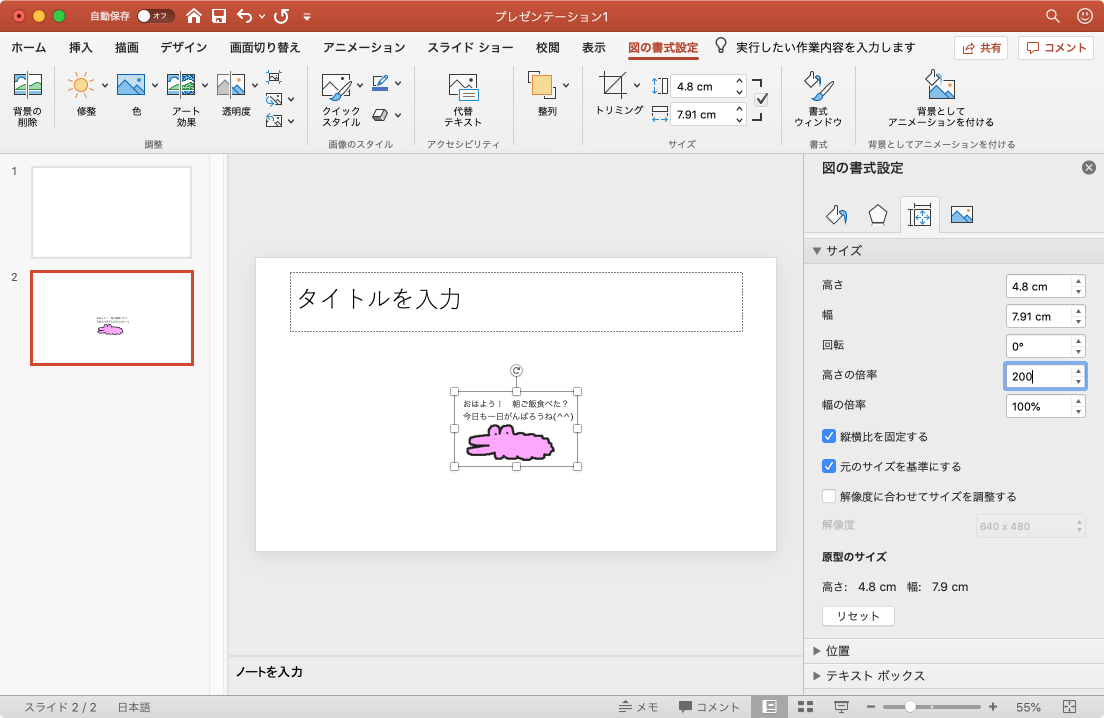The width and height of the screenshot is (1104, 718).
Task: Switch to Fill & Line pane icon
Action: point(836,214)
